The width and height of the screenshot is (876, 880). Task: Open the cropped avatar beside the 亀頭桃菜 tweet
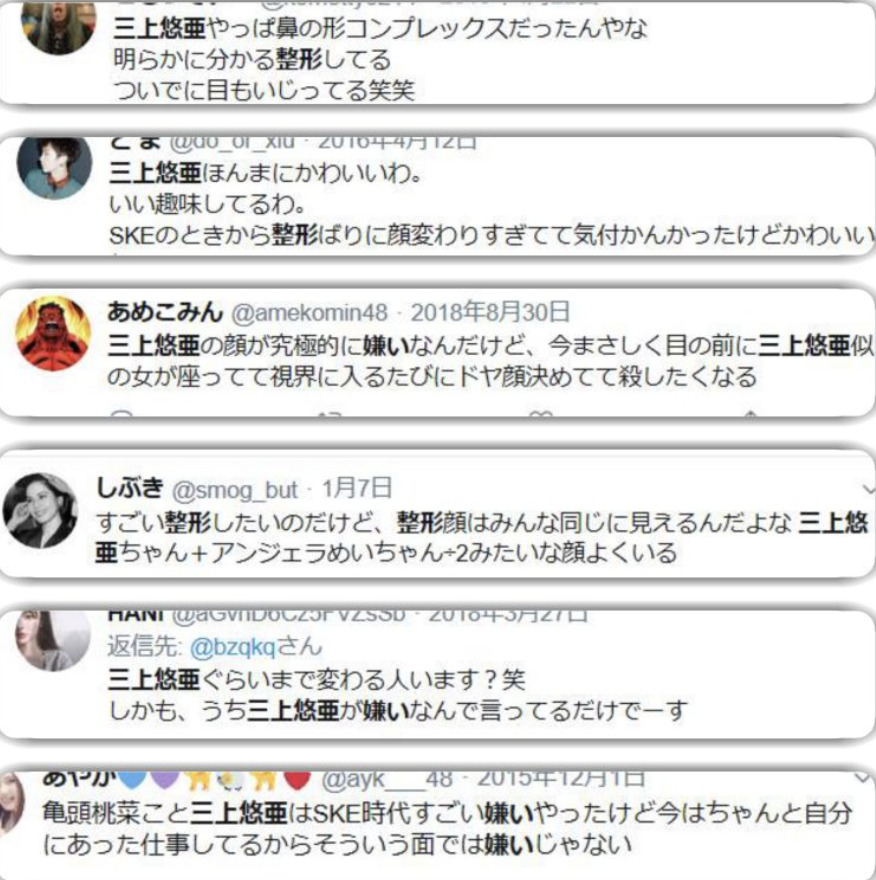pos(11,804)
